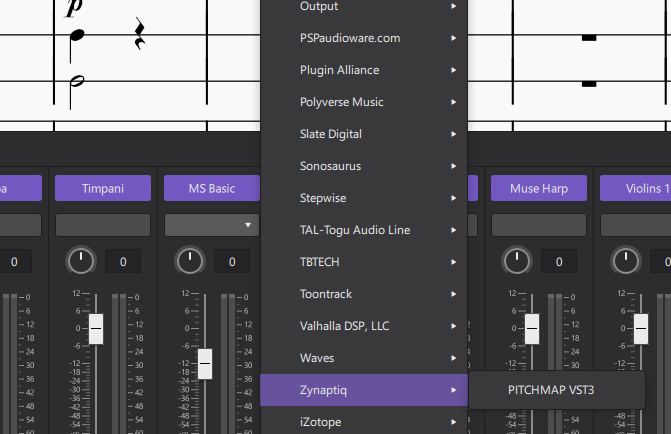Open the Waves submenu
The image size is (671, 434).
[x=364, y=358]
